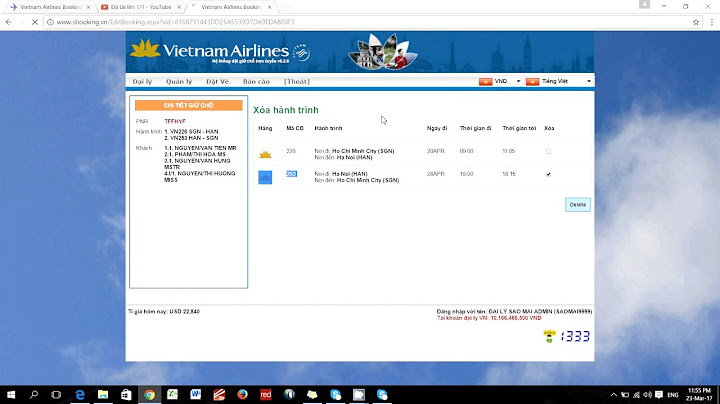The height and width of the screenshot is (404, 720).
Task: Open the red 'red' app in taskbar
Action: [266, 394]
